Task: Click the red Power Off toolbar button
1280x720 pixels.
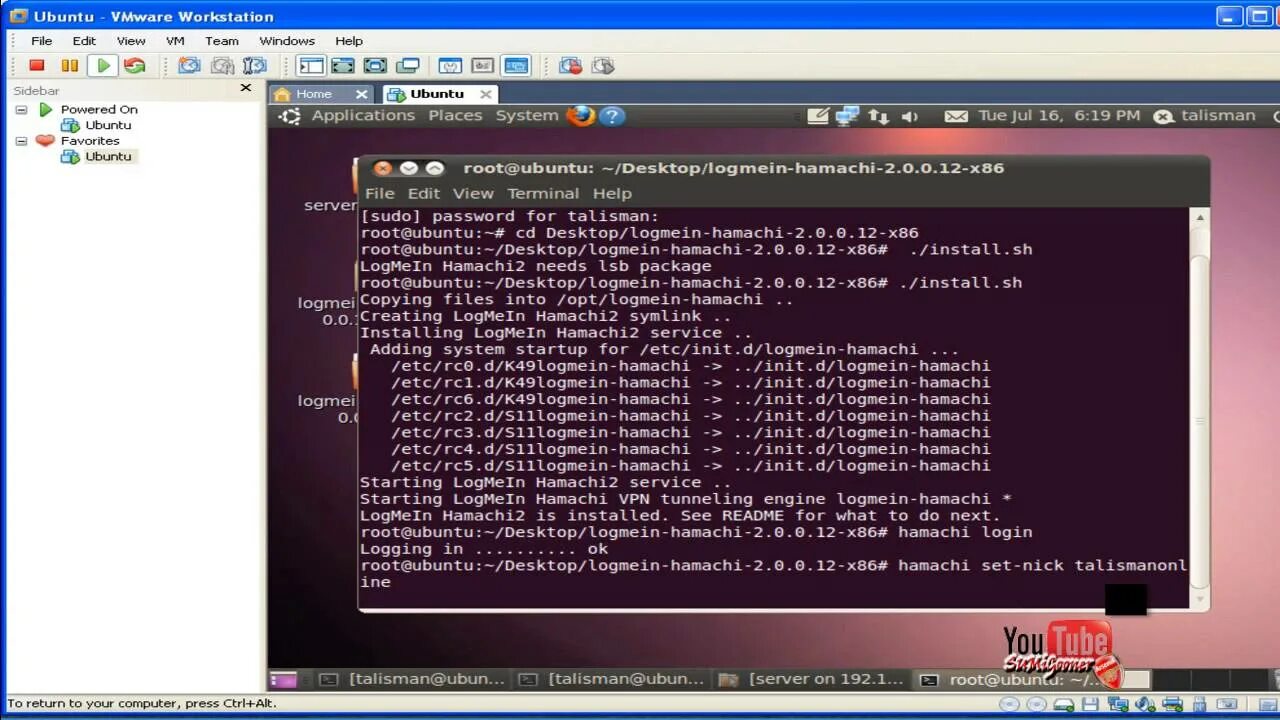Action: point(37,66)
